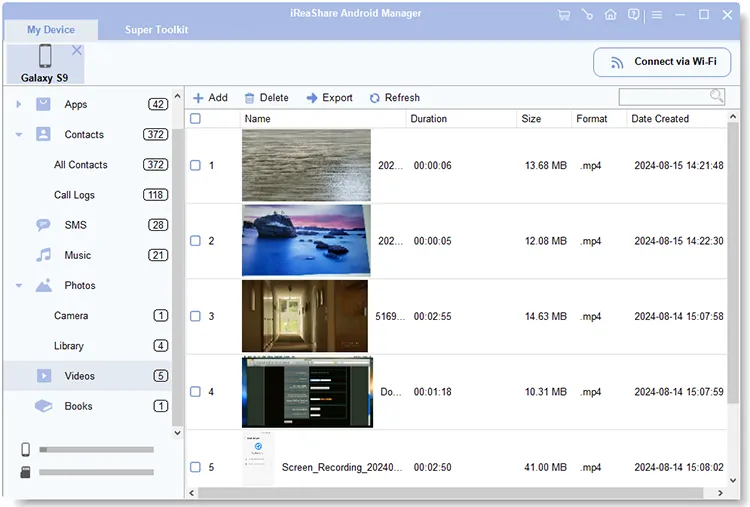Viewport: 750px width, 507px height.
Task: Click Screen_Recording_20240... file name
Action: [342, 467]
